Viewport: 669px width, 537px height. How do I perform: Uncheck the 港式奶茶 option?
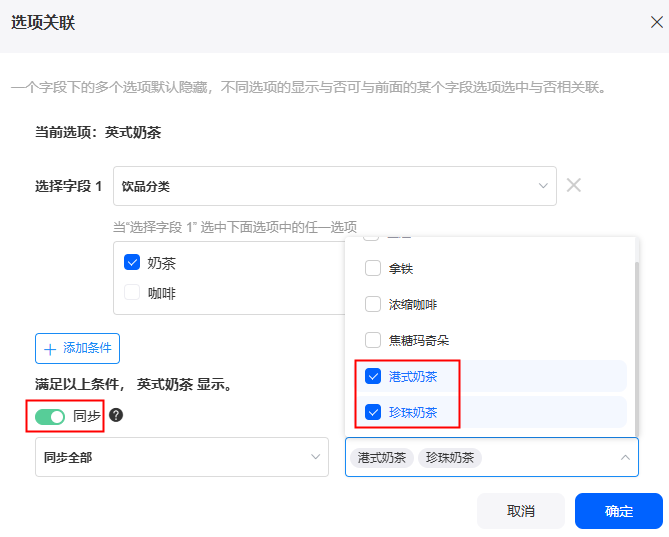click(373, 376)
